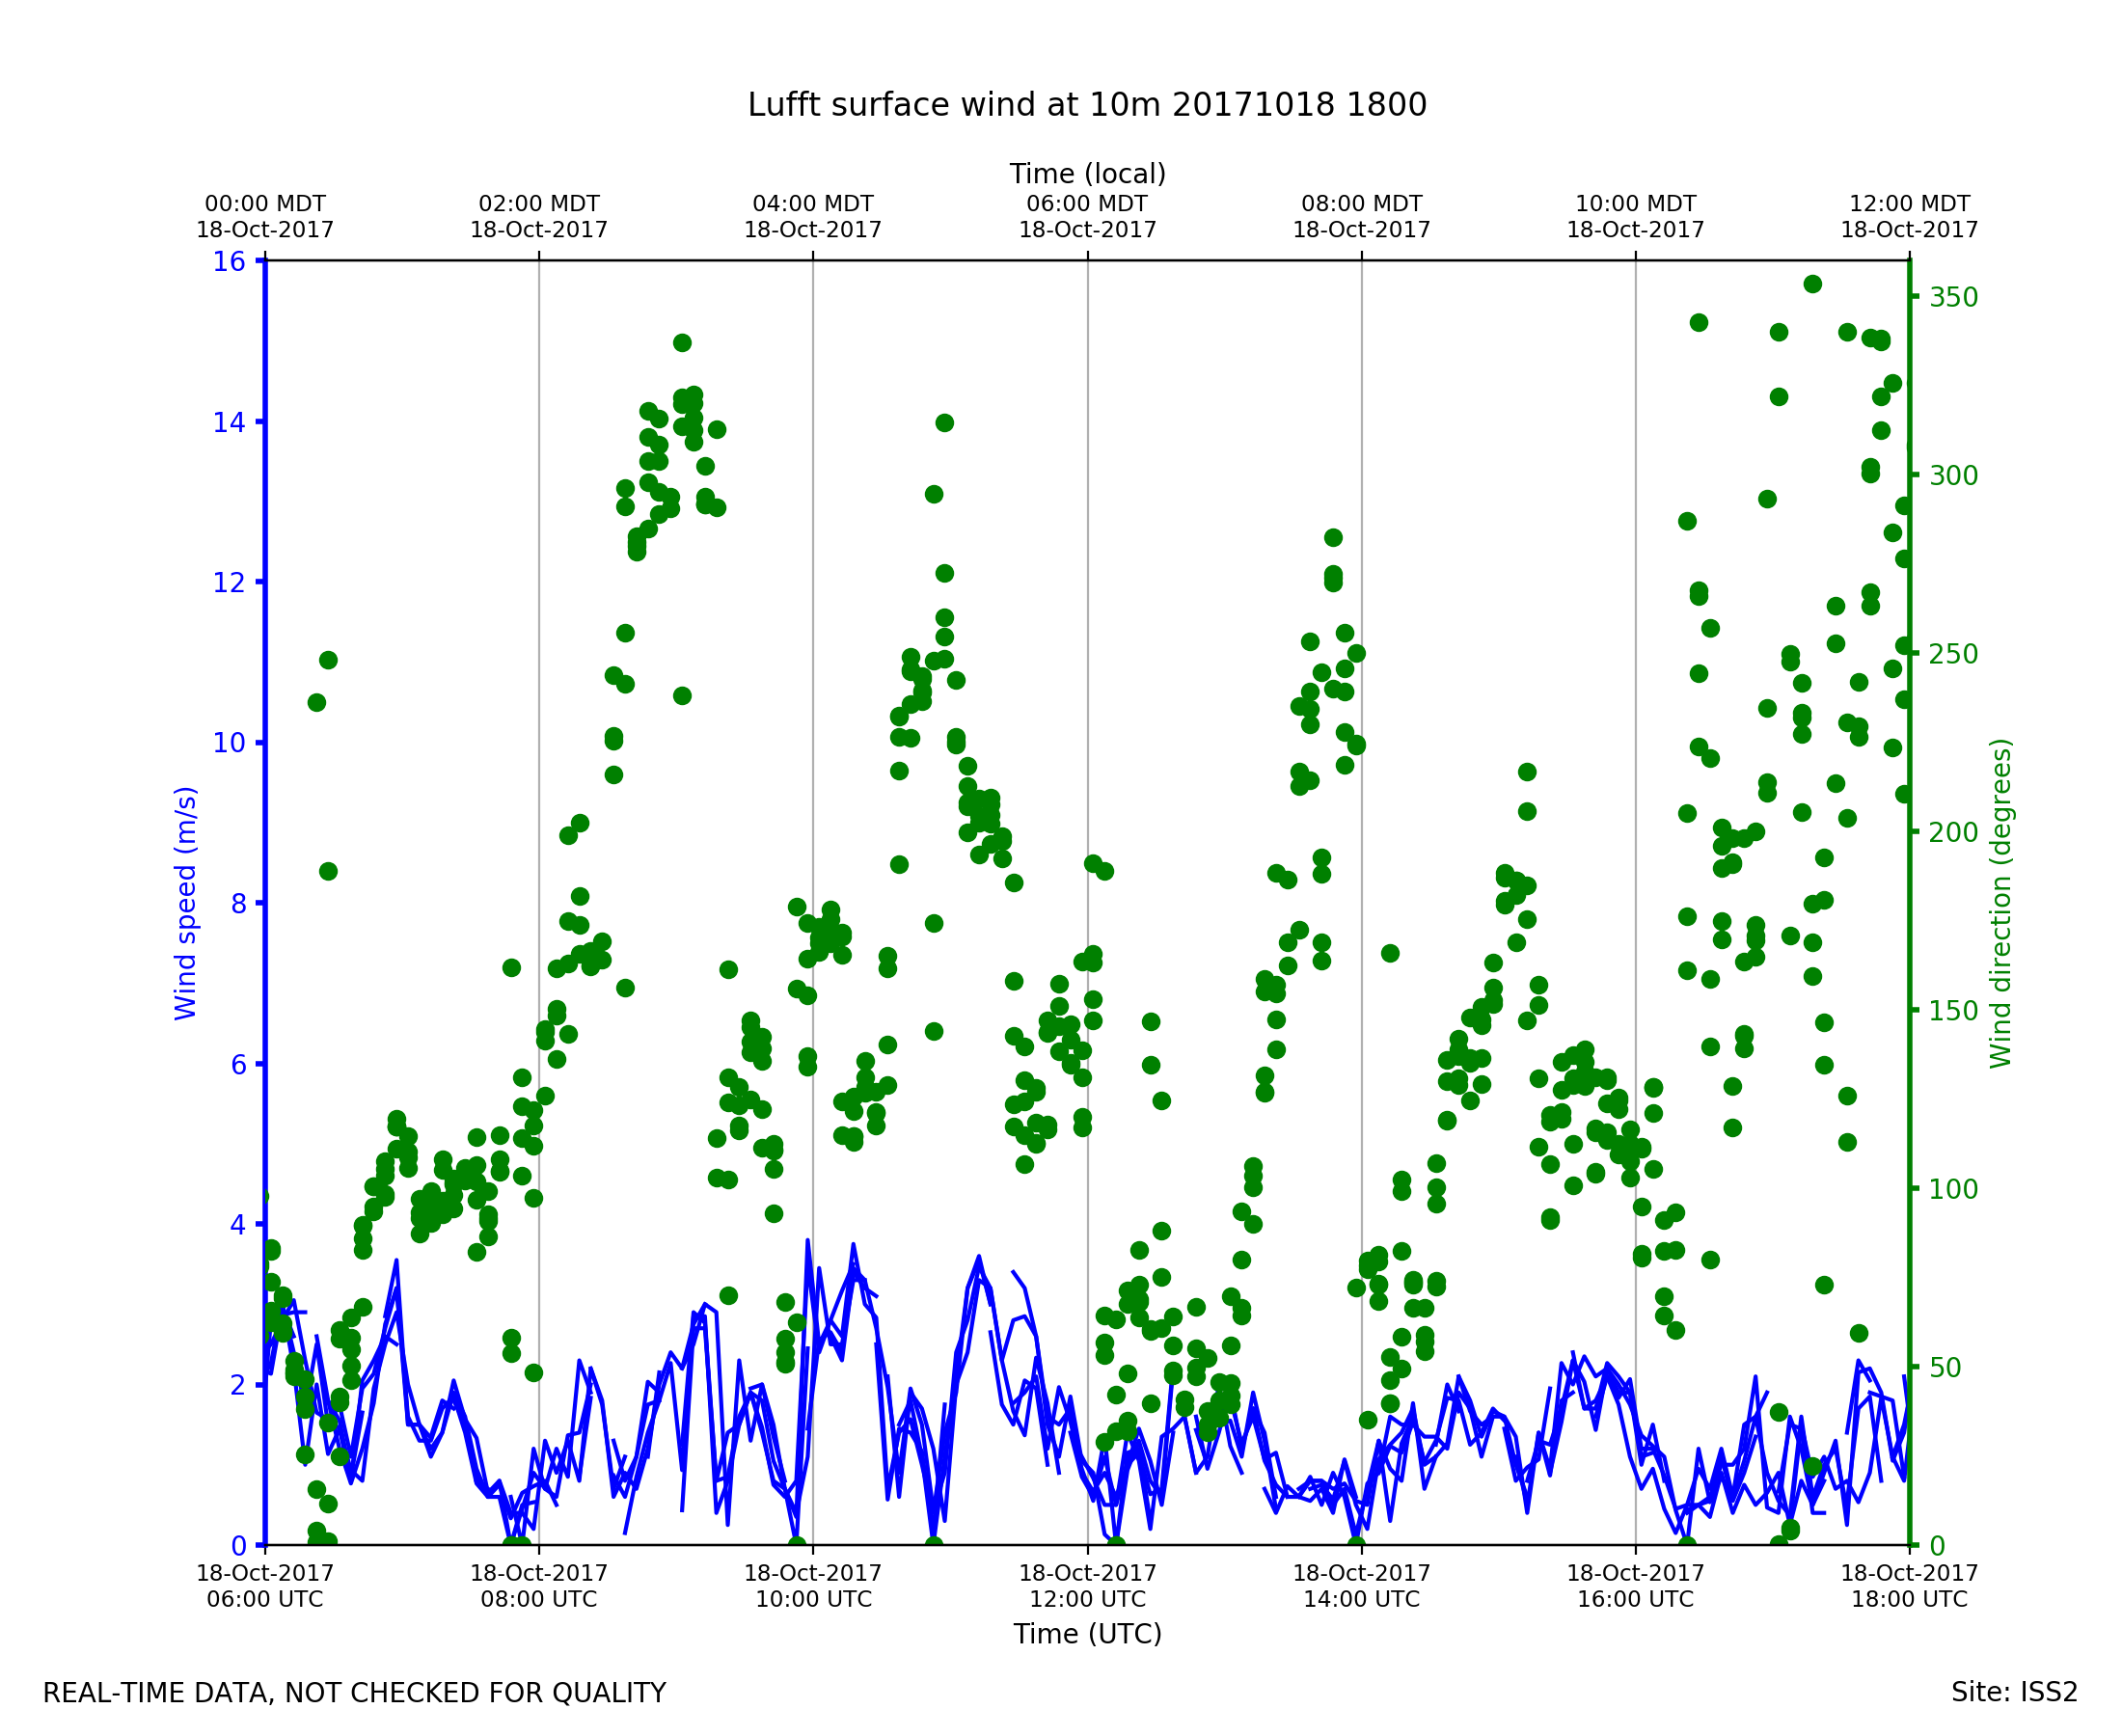Screen dimensions: 2122x1736
Task: Click the 'Wind direction (degrees)' axis label
Action: point(2001,903)
